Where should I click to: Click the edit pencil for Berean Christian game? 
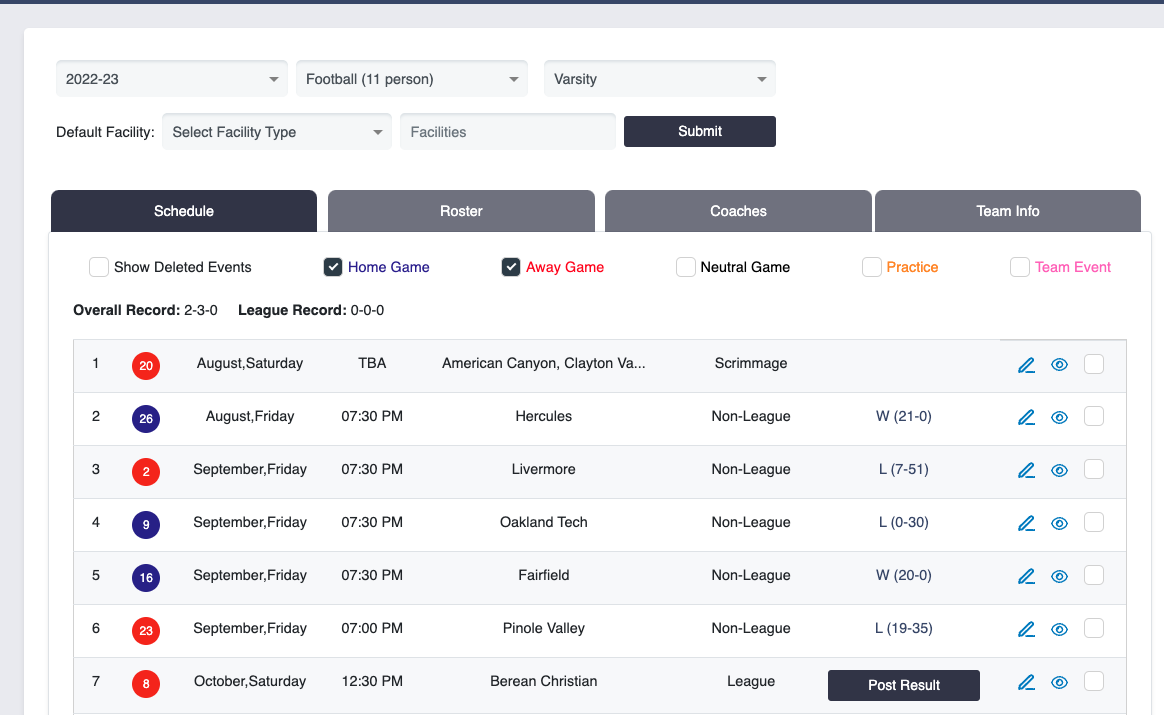pyautogui.click(x=1026, y=682)
